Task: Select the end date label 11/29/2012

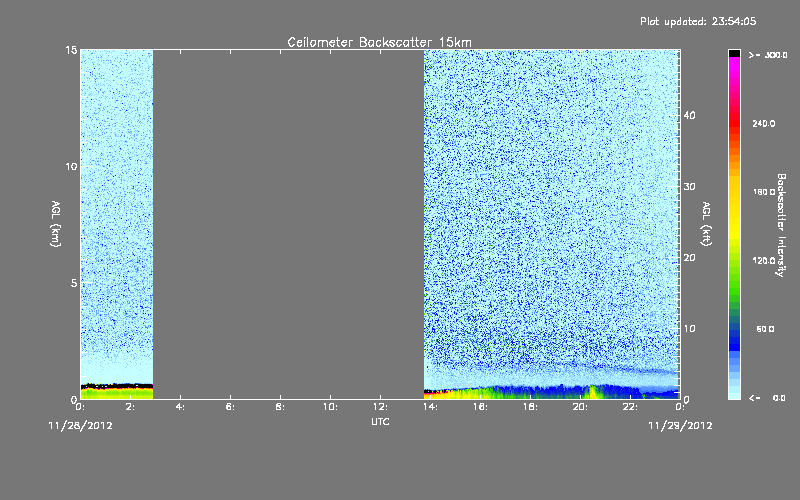Action: coord(680,426)
